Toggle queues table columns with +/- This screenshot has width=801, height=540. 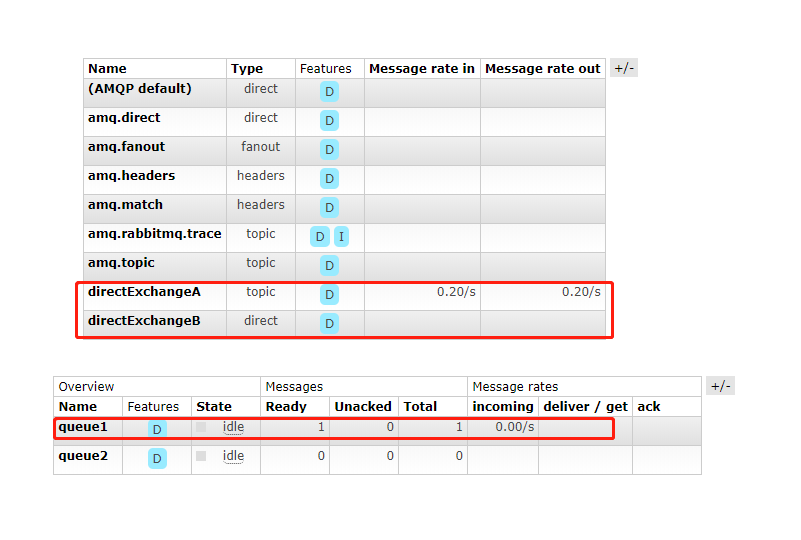721,386
